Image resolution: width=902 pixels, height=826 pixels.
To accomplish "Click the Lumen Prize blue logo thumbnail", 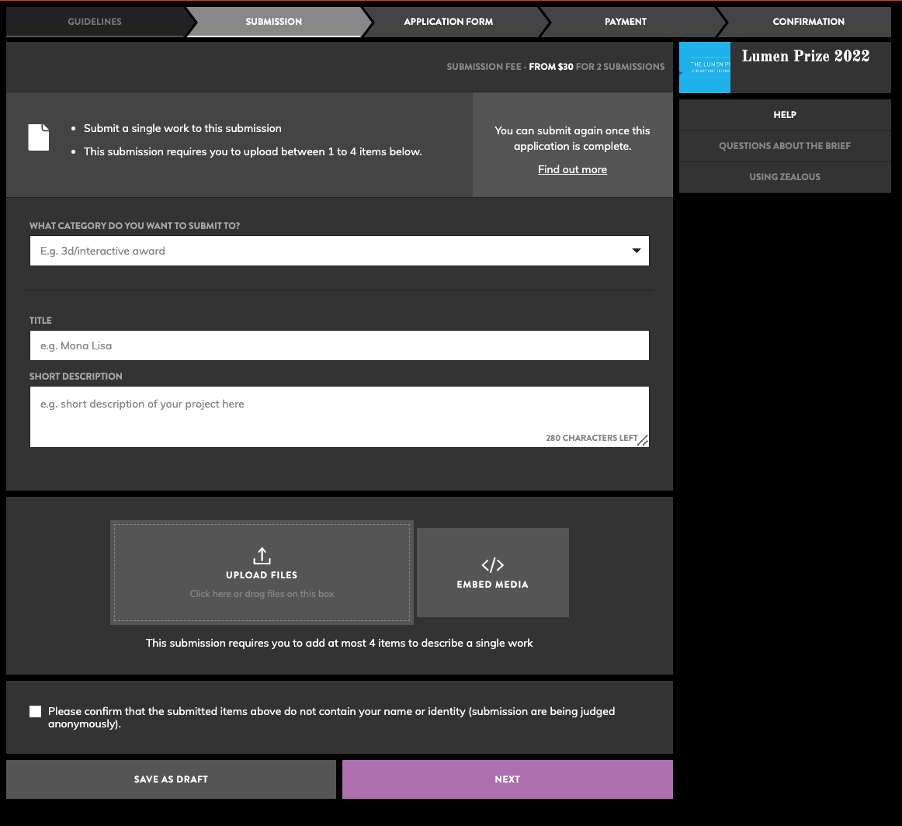I will click(704, 67).
